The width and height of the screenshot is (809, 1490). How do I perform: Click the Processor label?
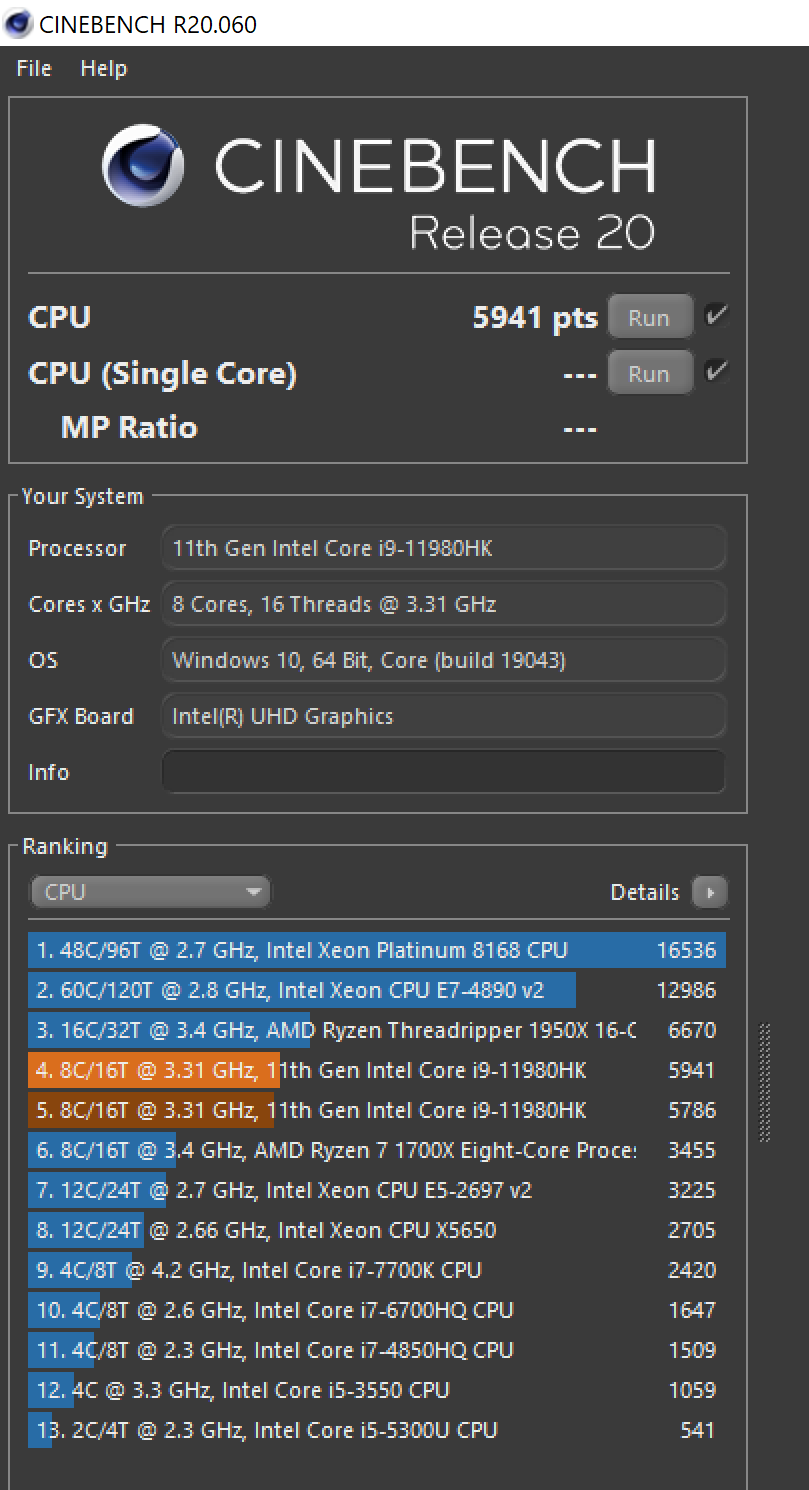point(78,548)
